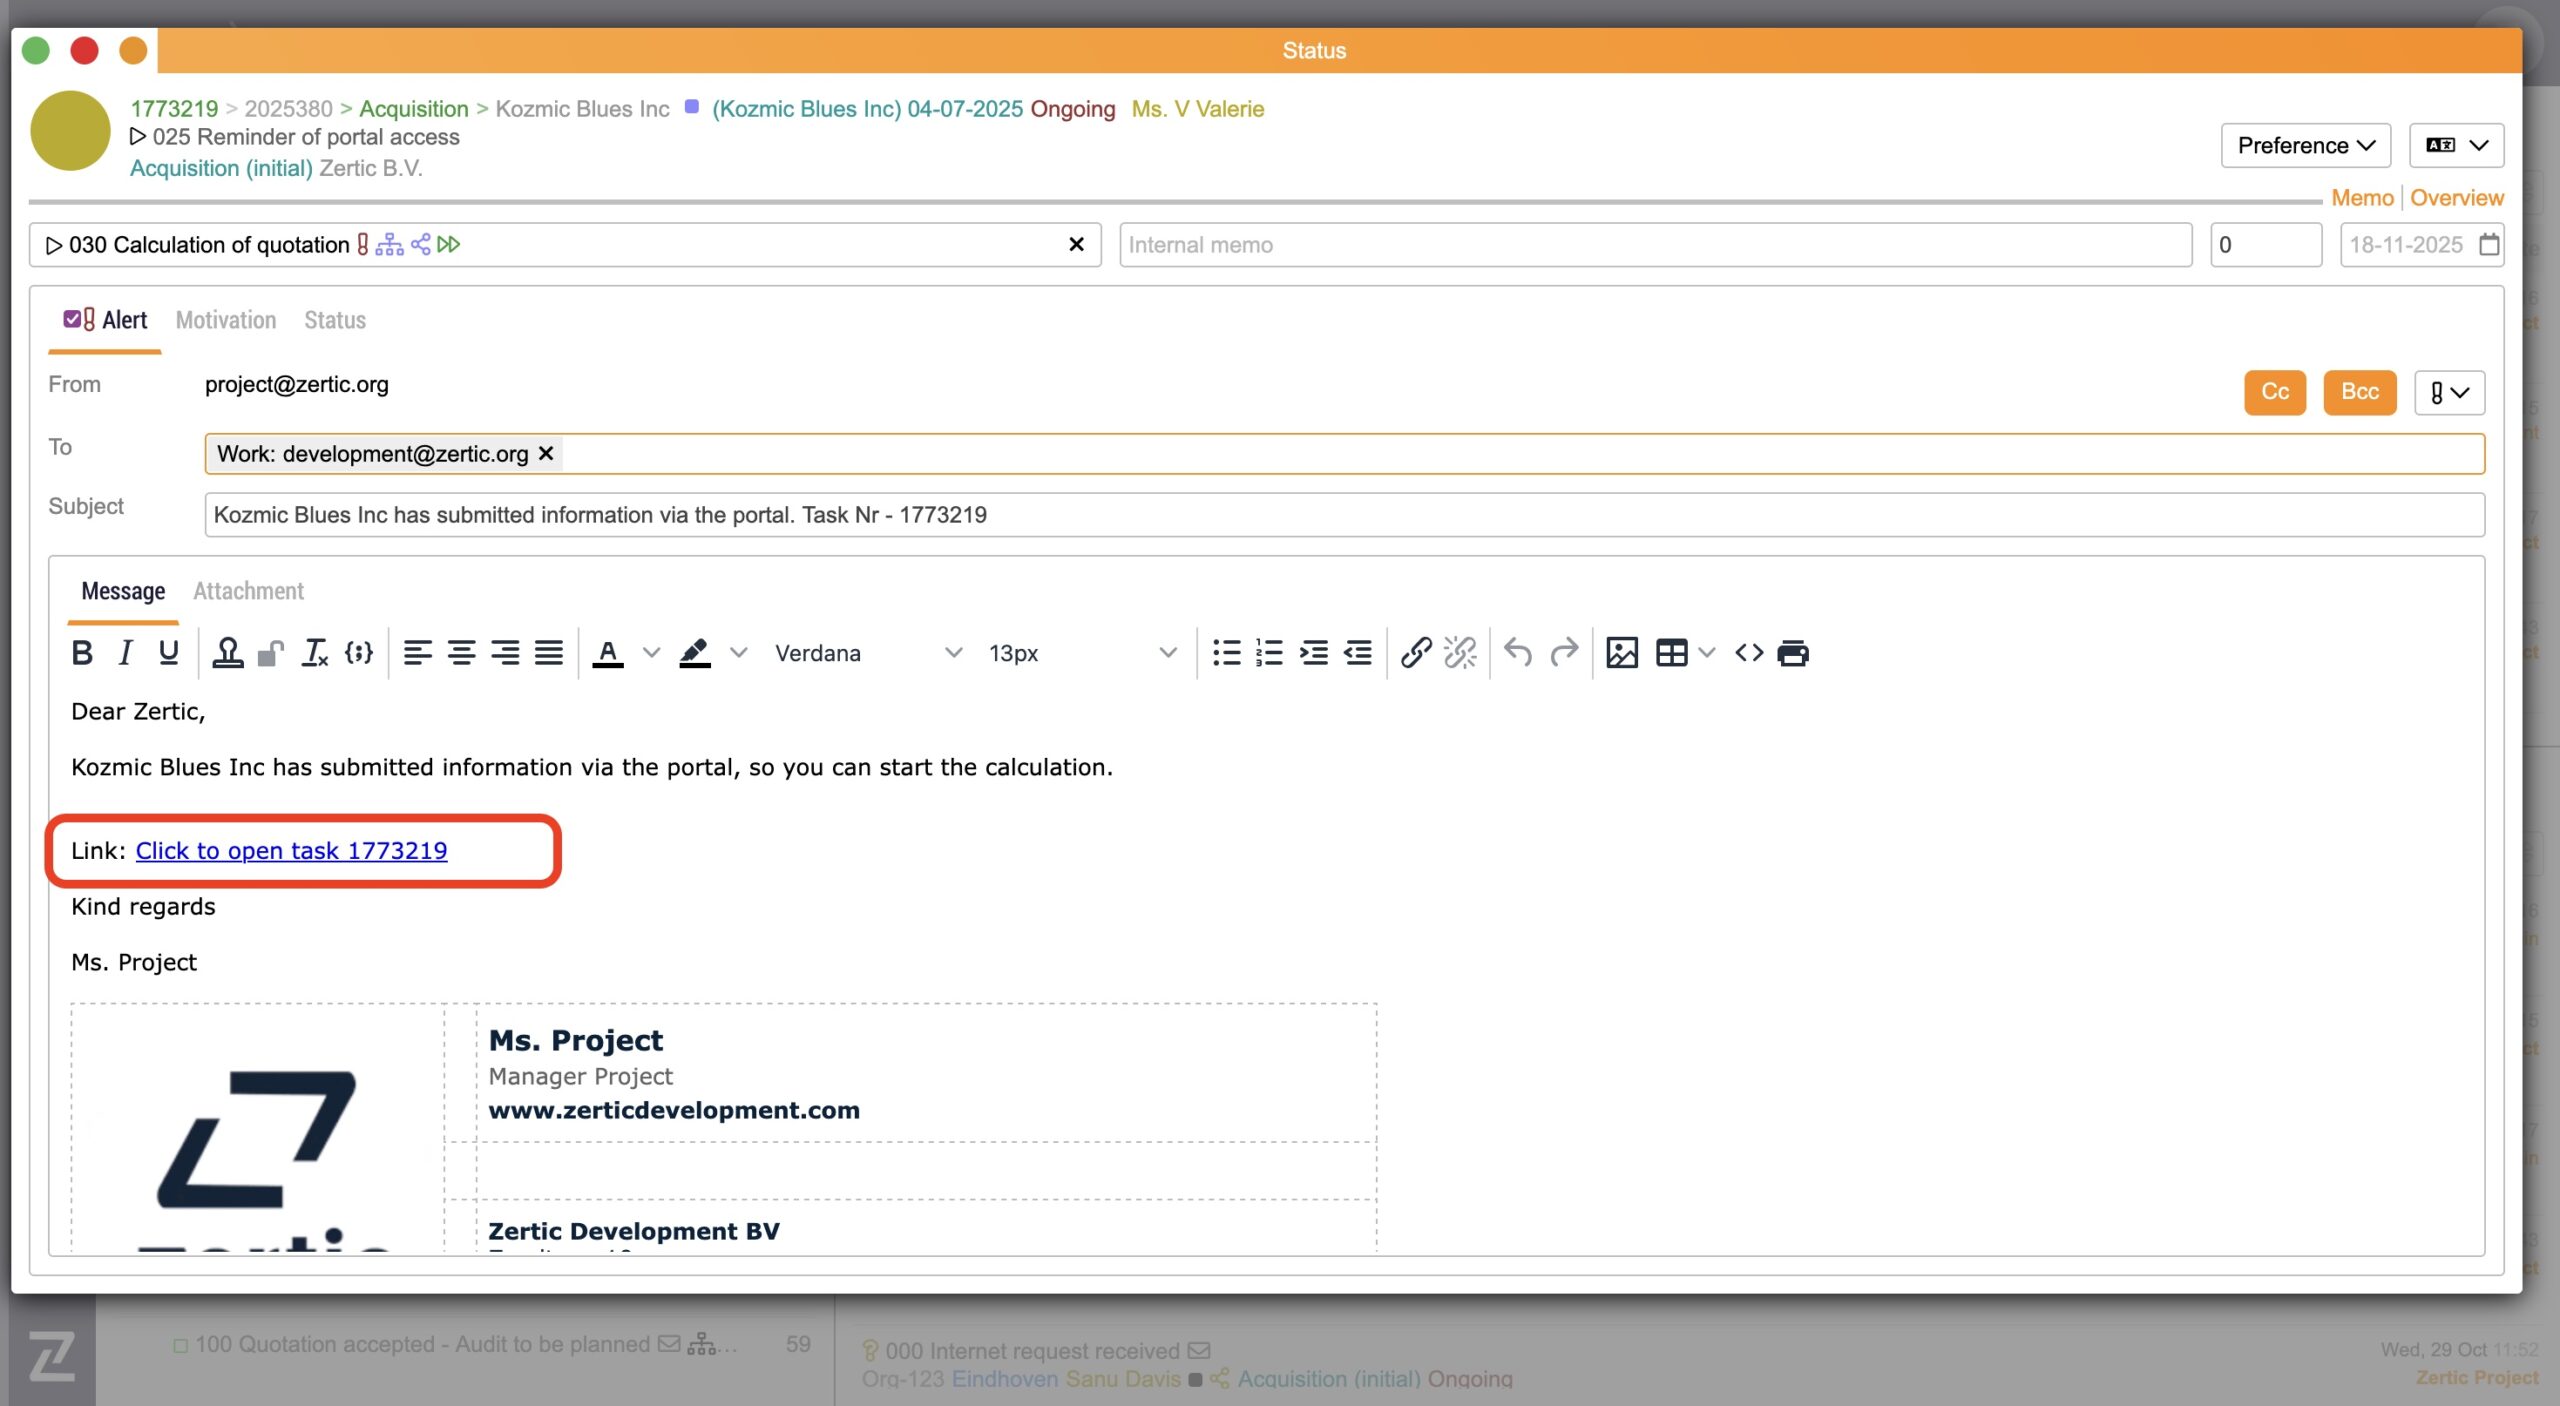2560x1406 pixels.
Task: Toggle the Alert checkbox
Action: pyautogui.click(x=72, y=319)
